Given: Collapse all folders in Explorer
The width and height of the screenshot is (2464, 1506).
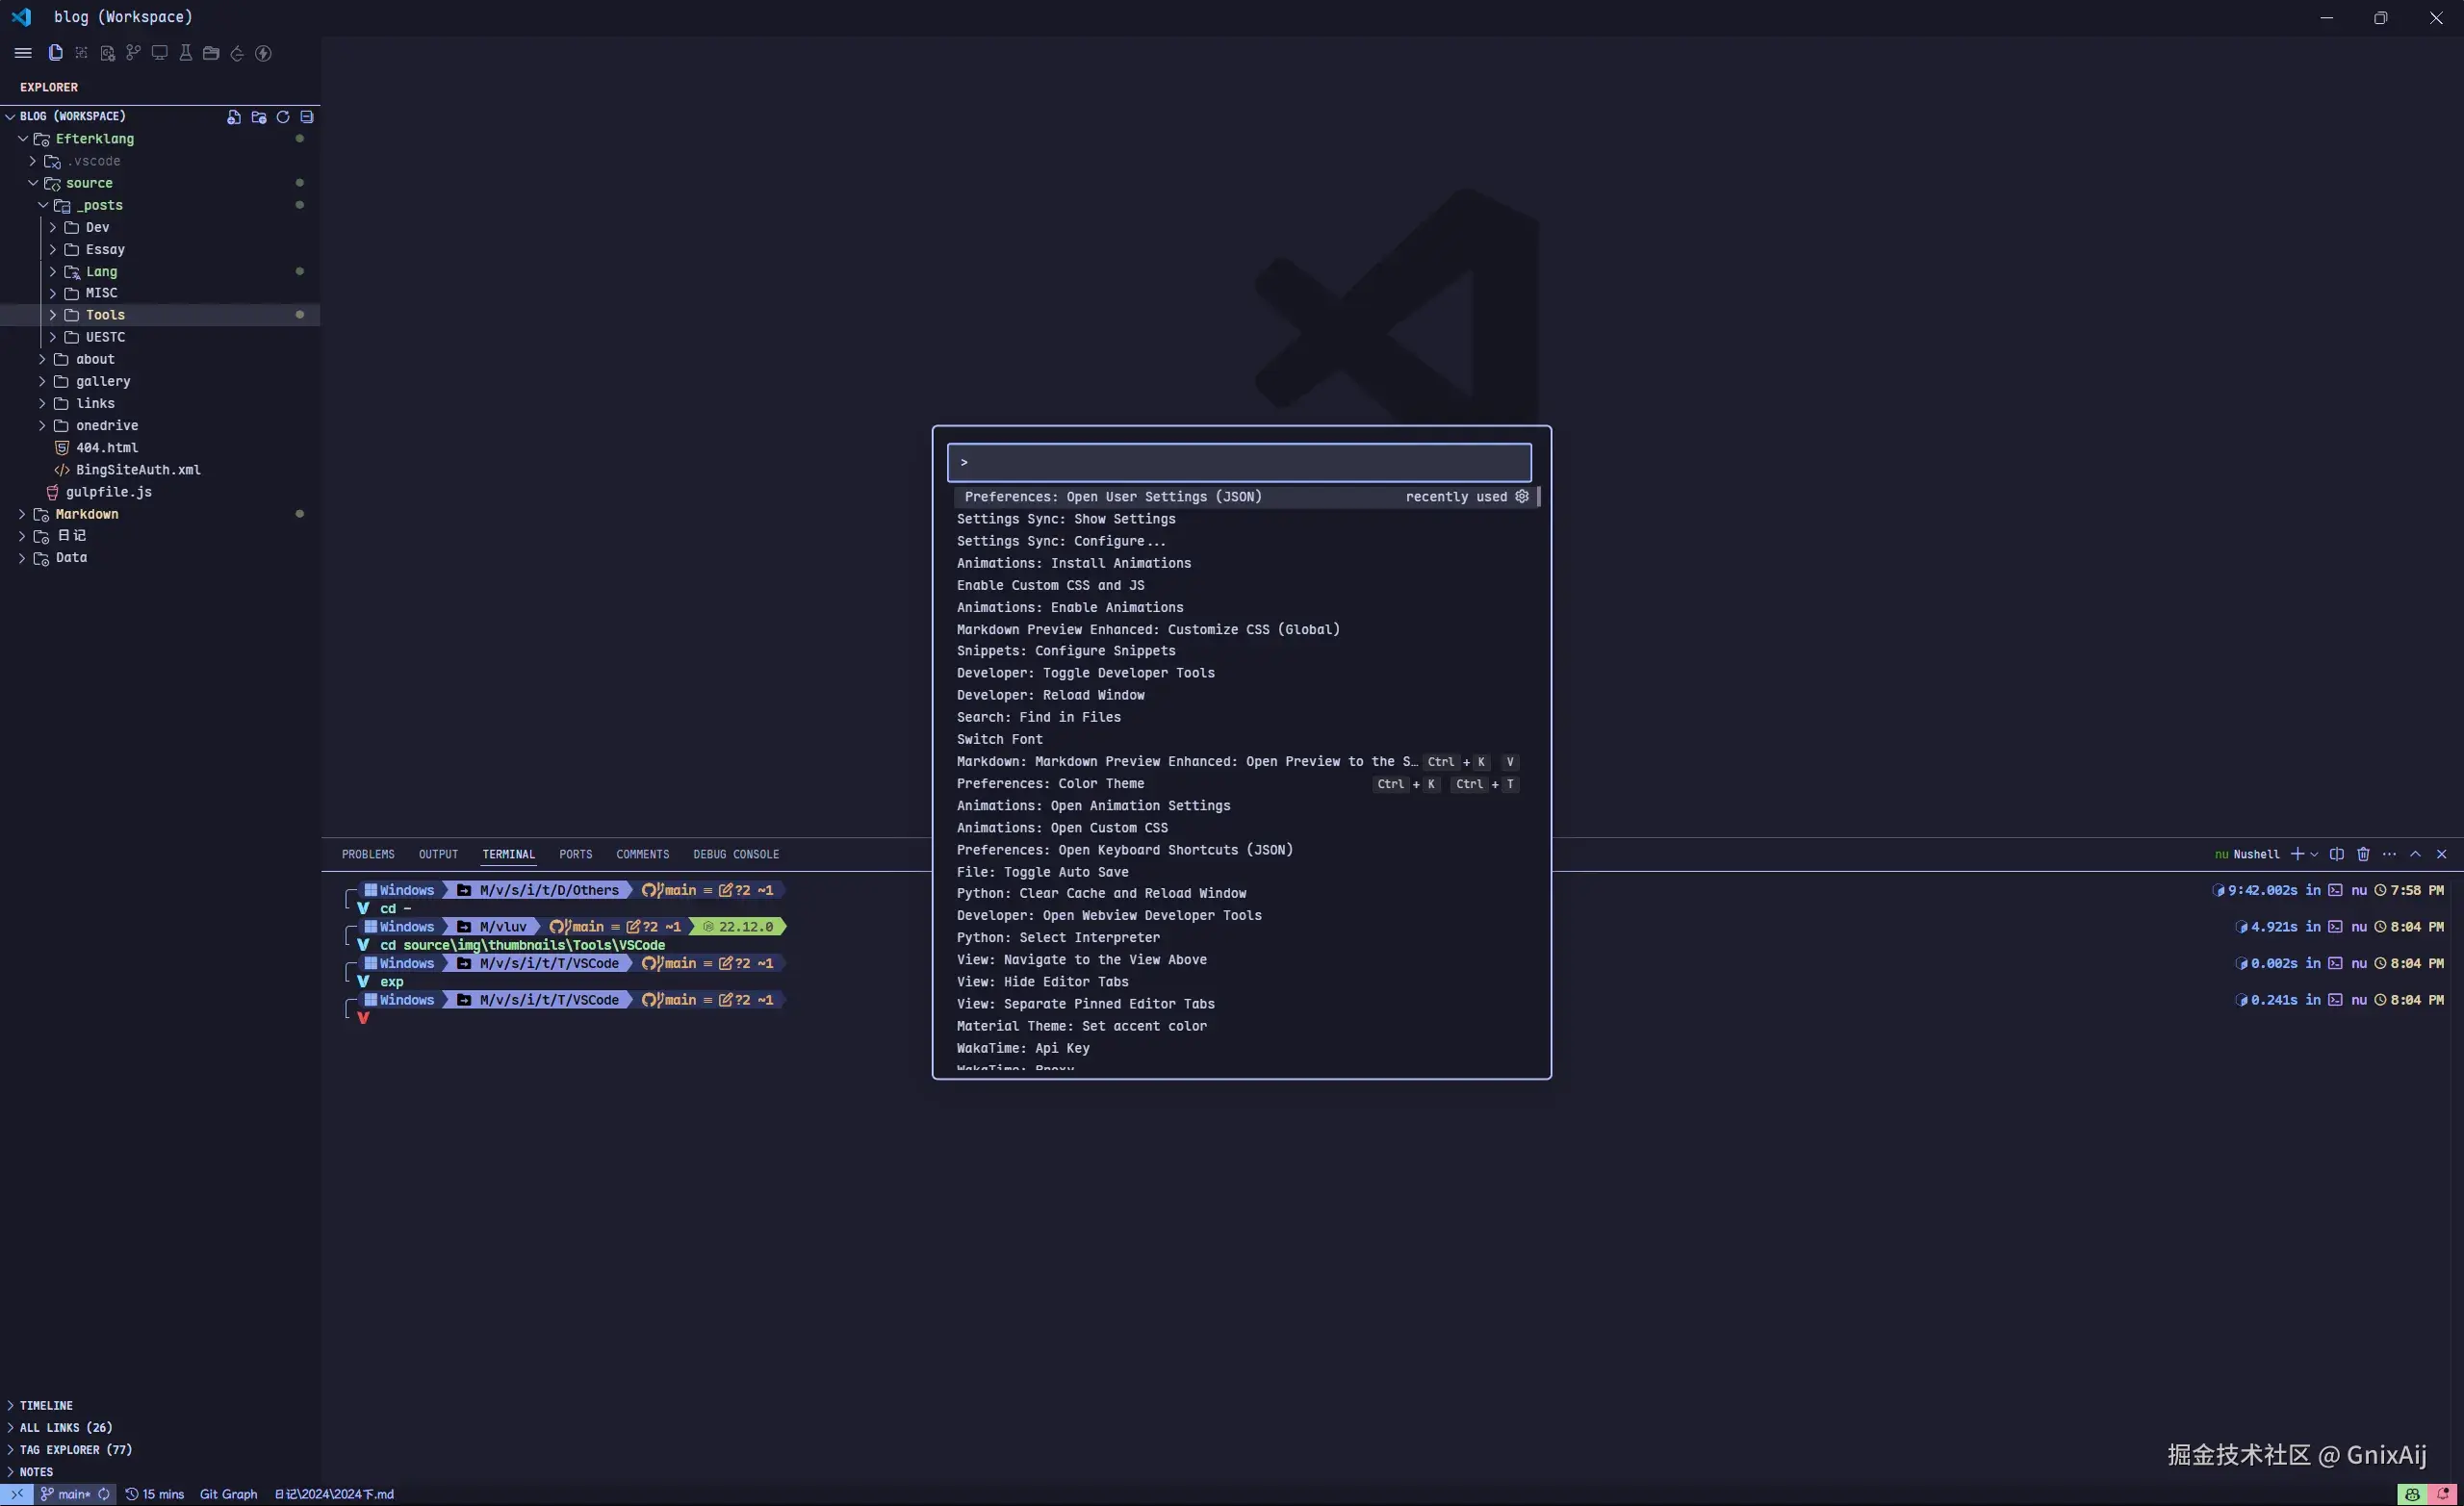Looking at the screenshot, I should (307, 117).
